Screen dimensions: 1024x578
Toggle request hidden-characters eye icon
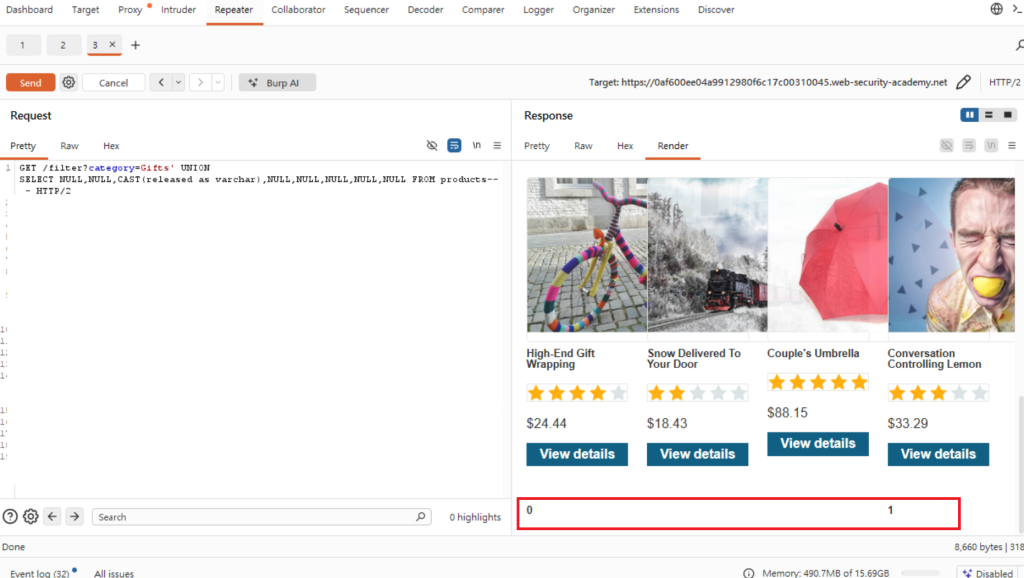point(432,146)
